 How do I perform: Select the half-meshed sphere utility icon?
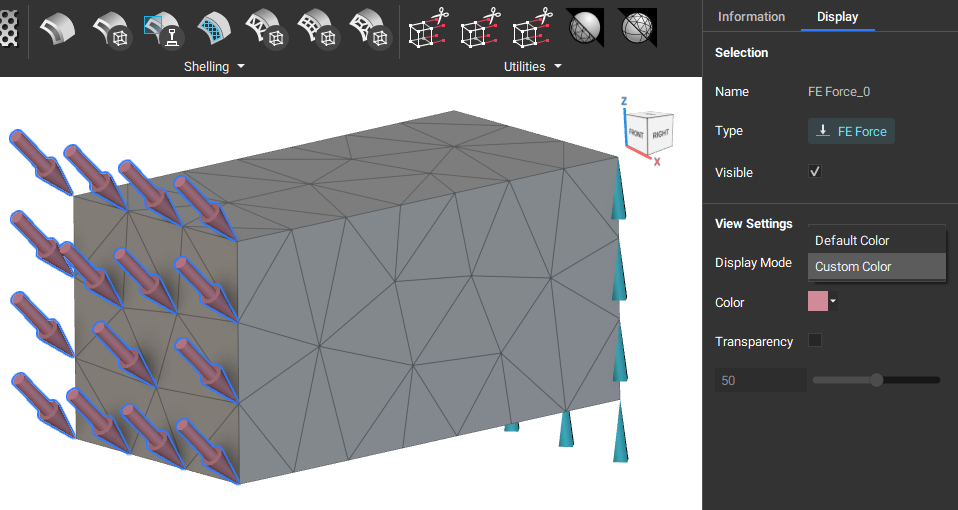pos(585,27)
